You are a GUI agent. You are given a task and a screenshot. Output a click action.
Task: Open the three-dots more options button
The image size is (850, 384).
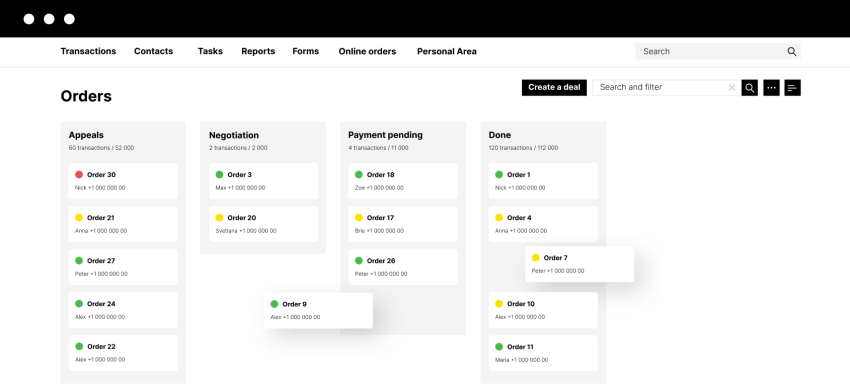point(771,87)
